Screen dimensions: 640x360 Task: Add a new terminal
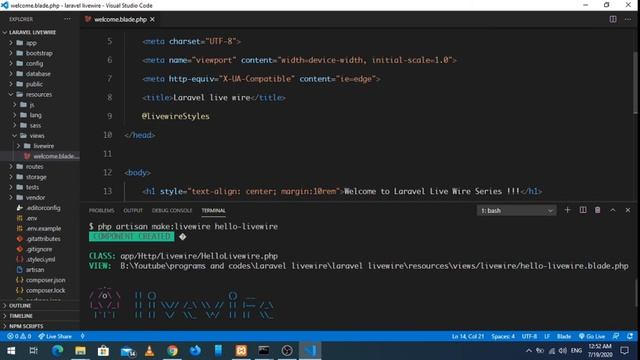click(x=567, y=210)
